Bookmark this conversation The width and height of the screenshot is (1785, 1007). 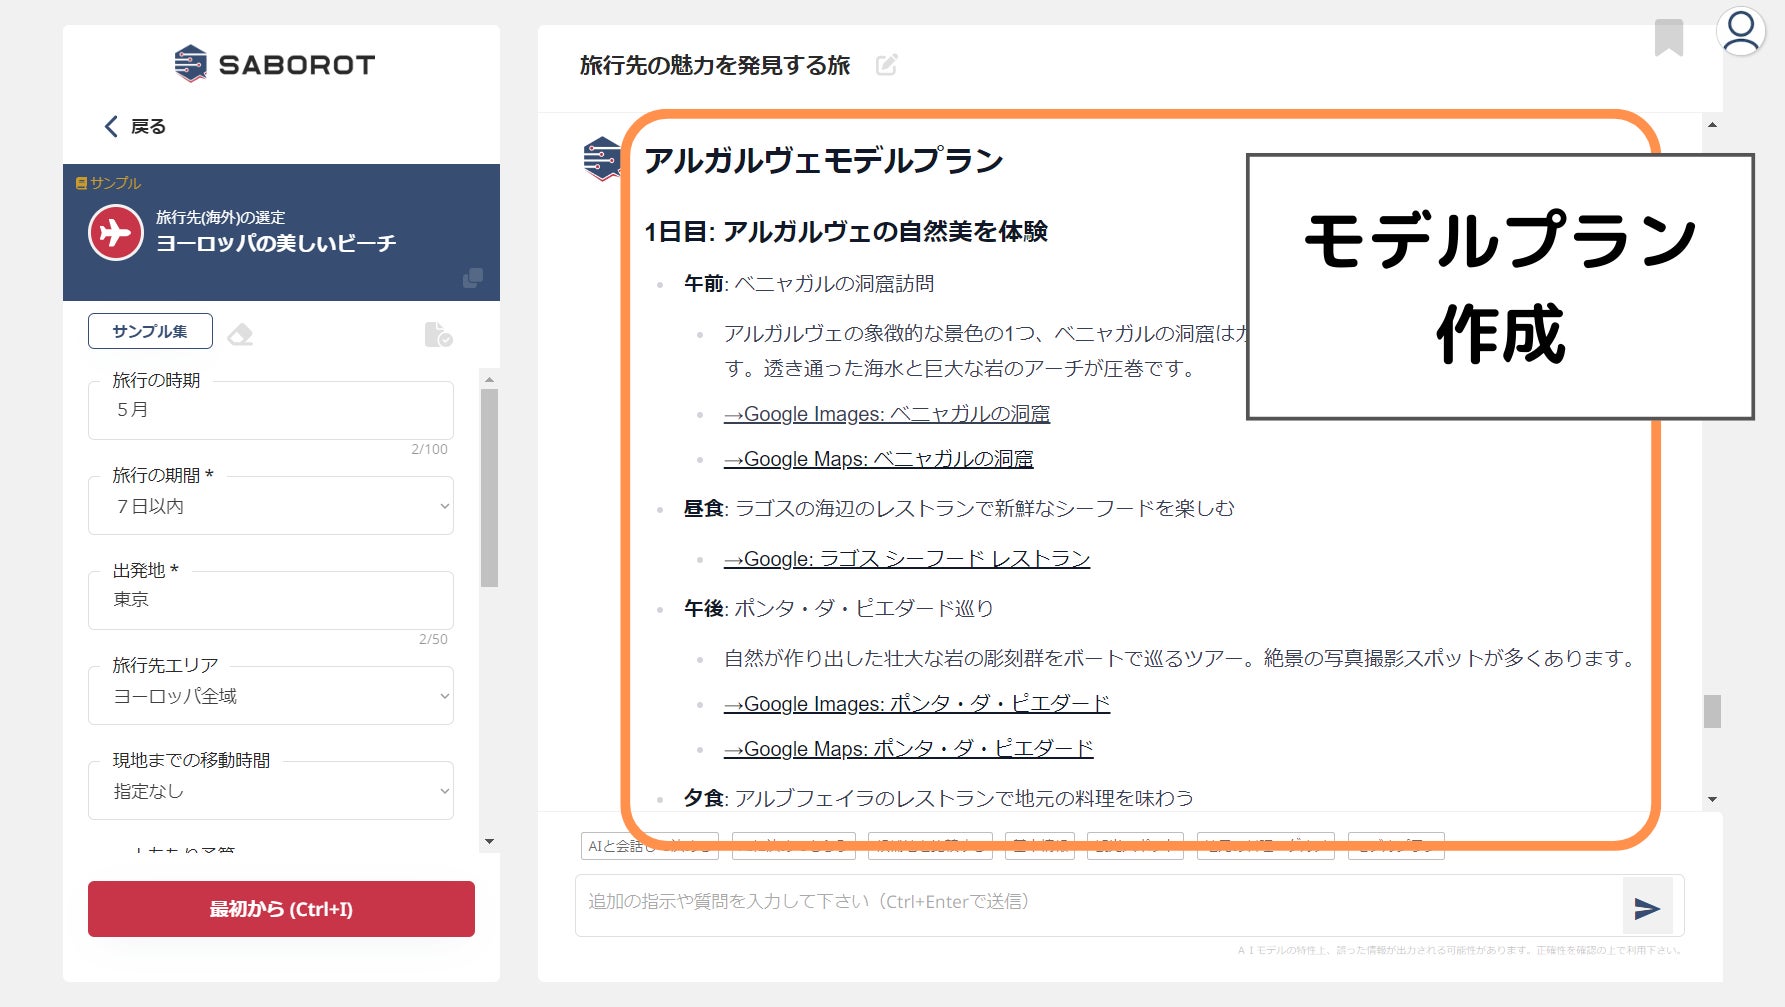[1669, 38]
